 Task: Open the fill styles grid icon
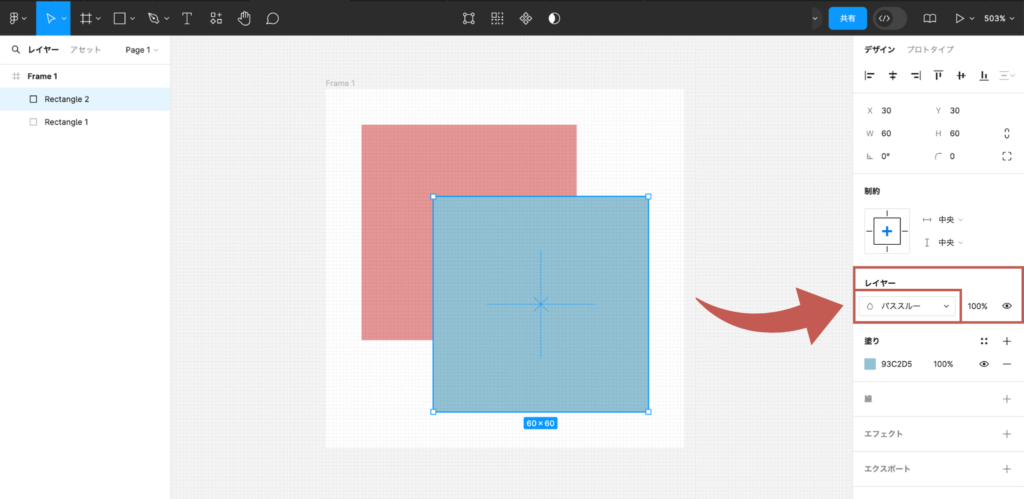coord(984,341)
